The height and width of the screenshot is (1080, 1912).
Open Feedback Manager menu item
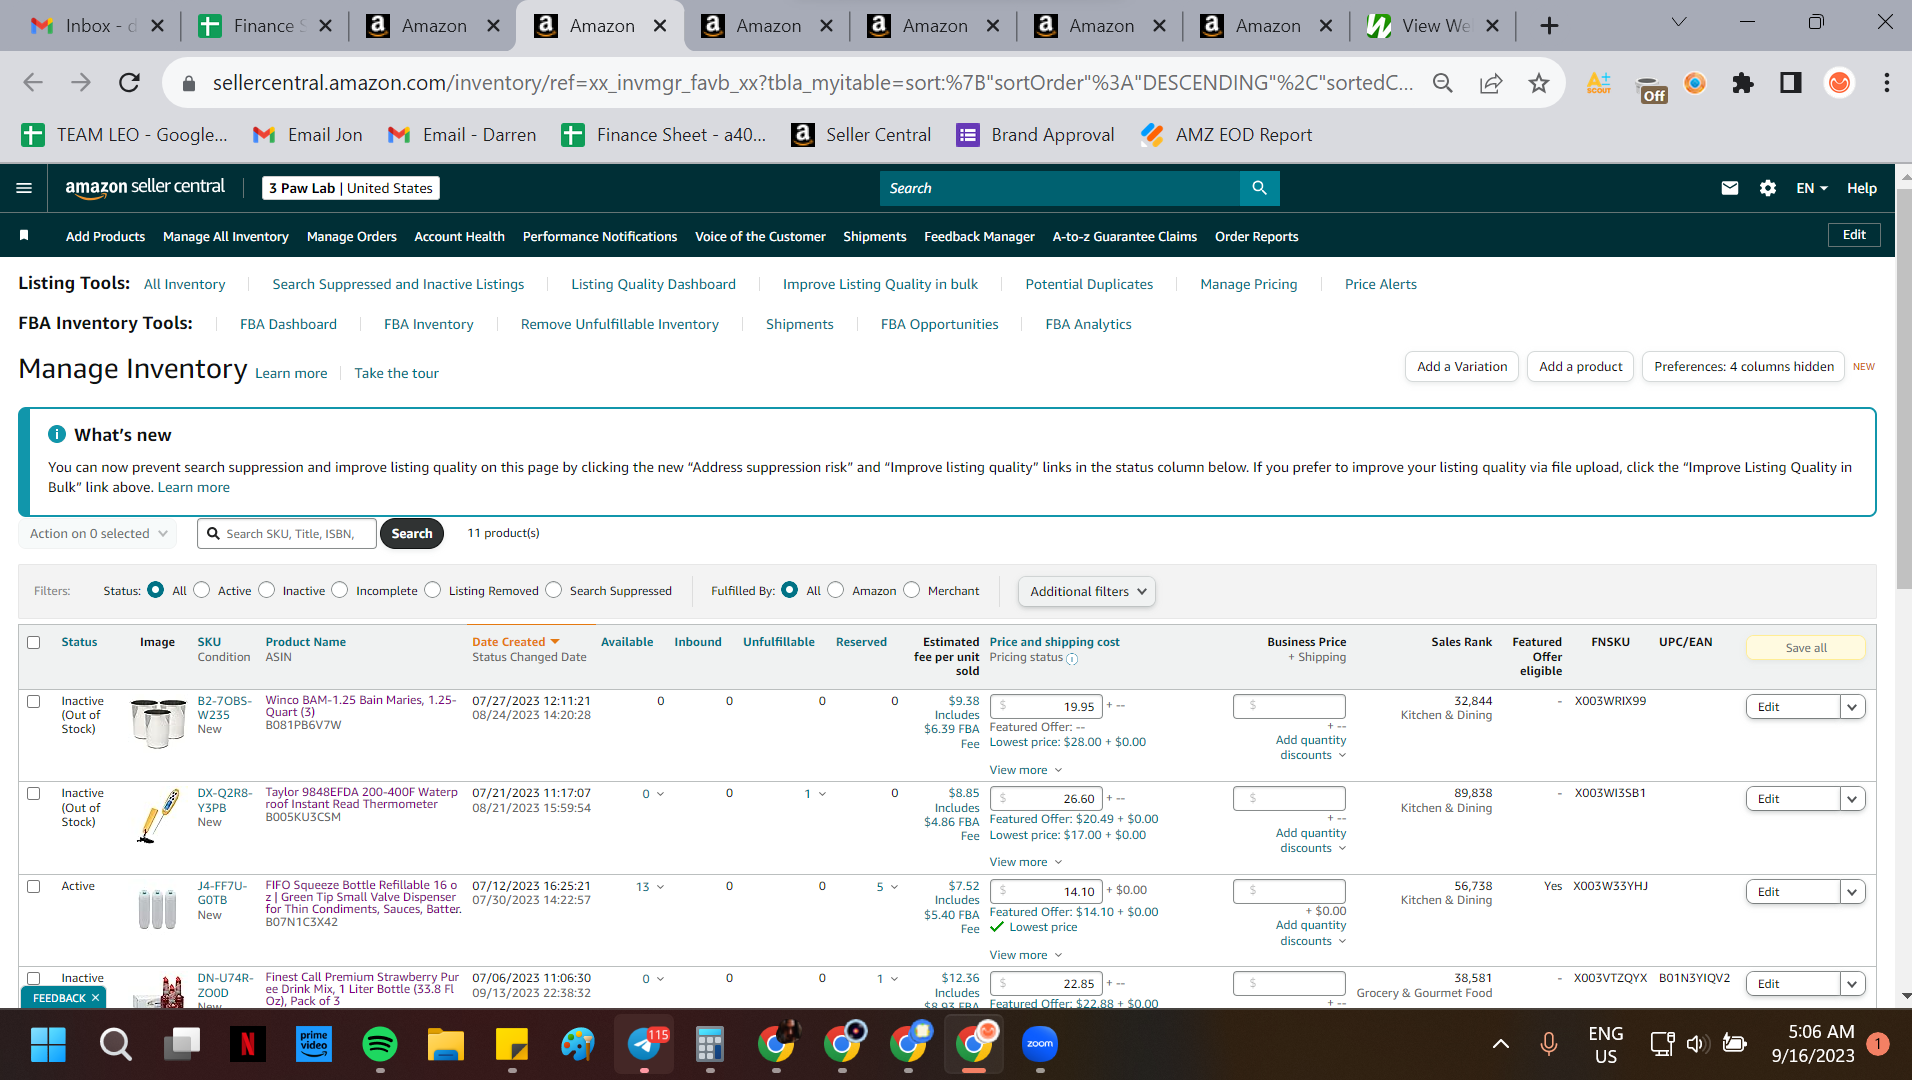coord(979,236)
